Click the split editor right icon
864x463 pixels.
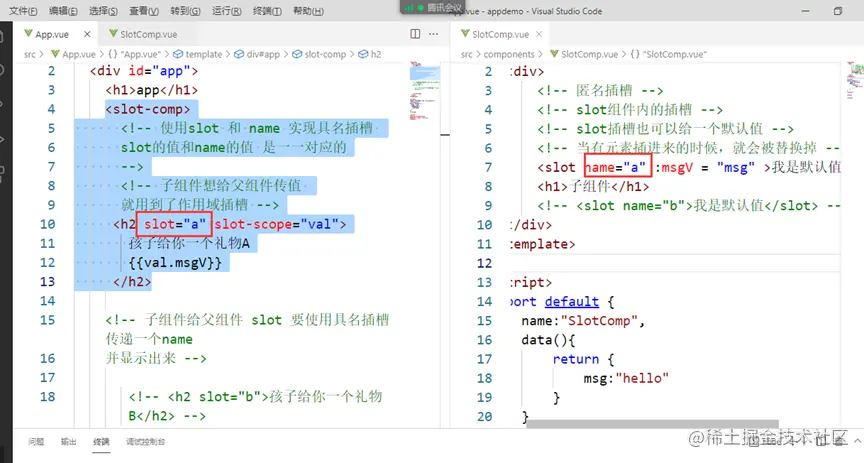coord(415,34)
